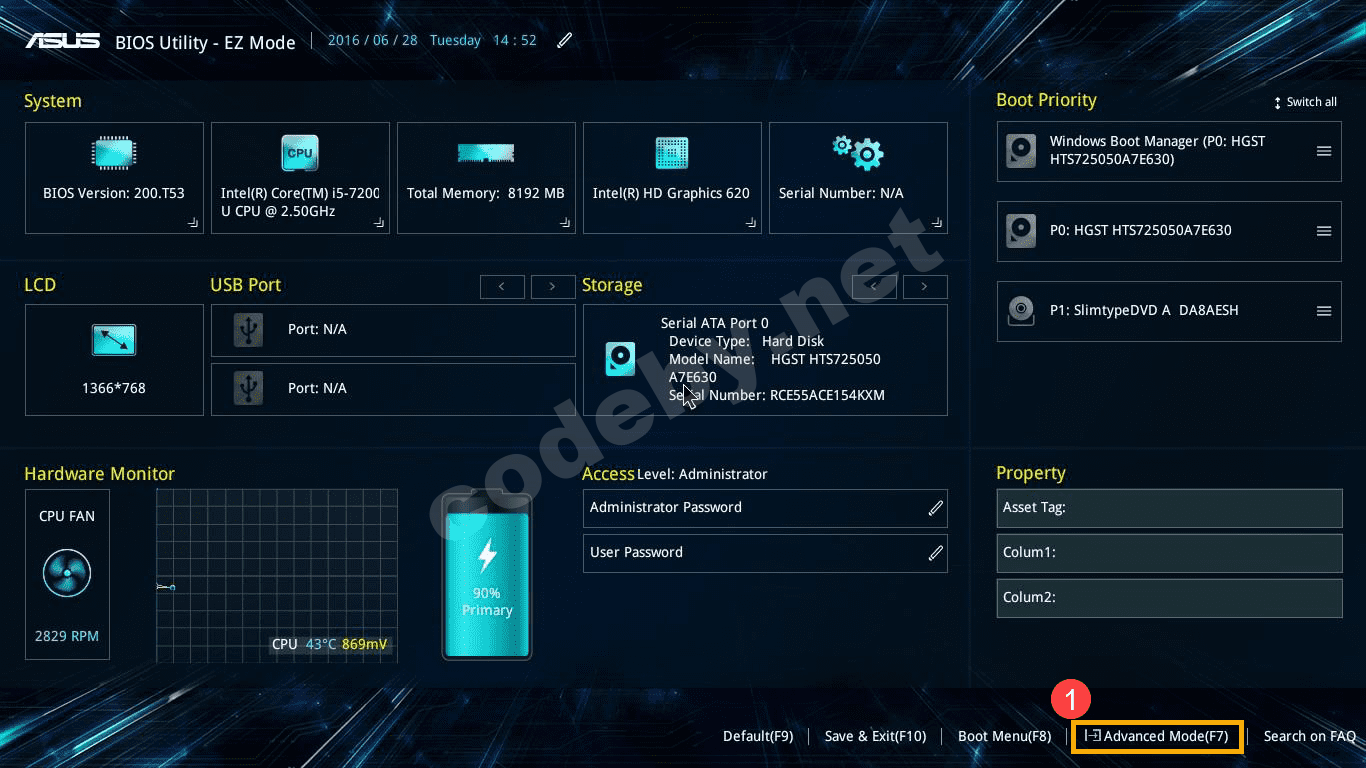This screenshot has height=768, width=1366.
Task: Click the Asset Tag field
Action: (1169, 508)
